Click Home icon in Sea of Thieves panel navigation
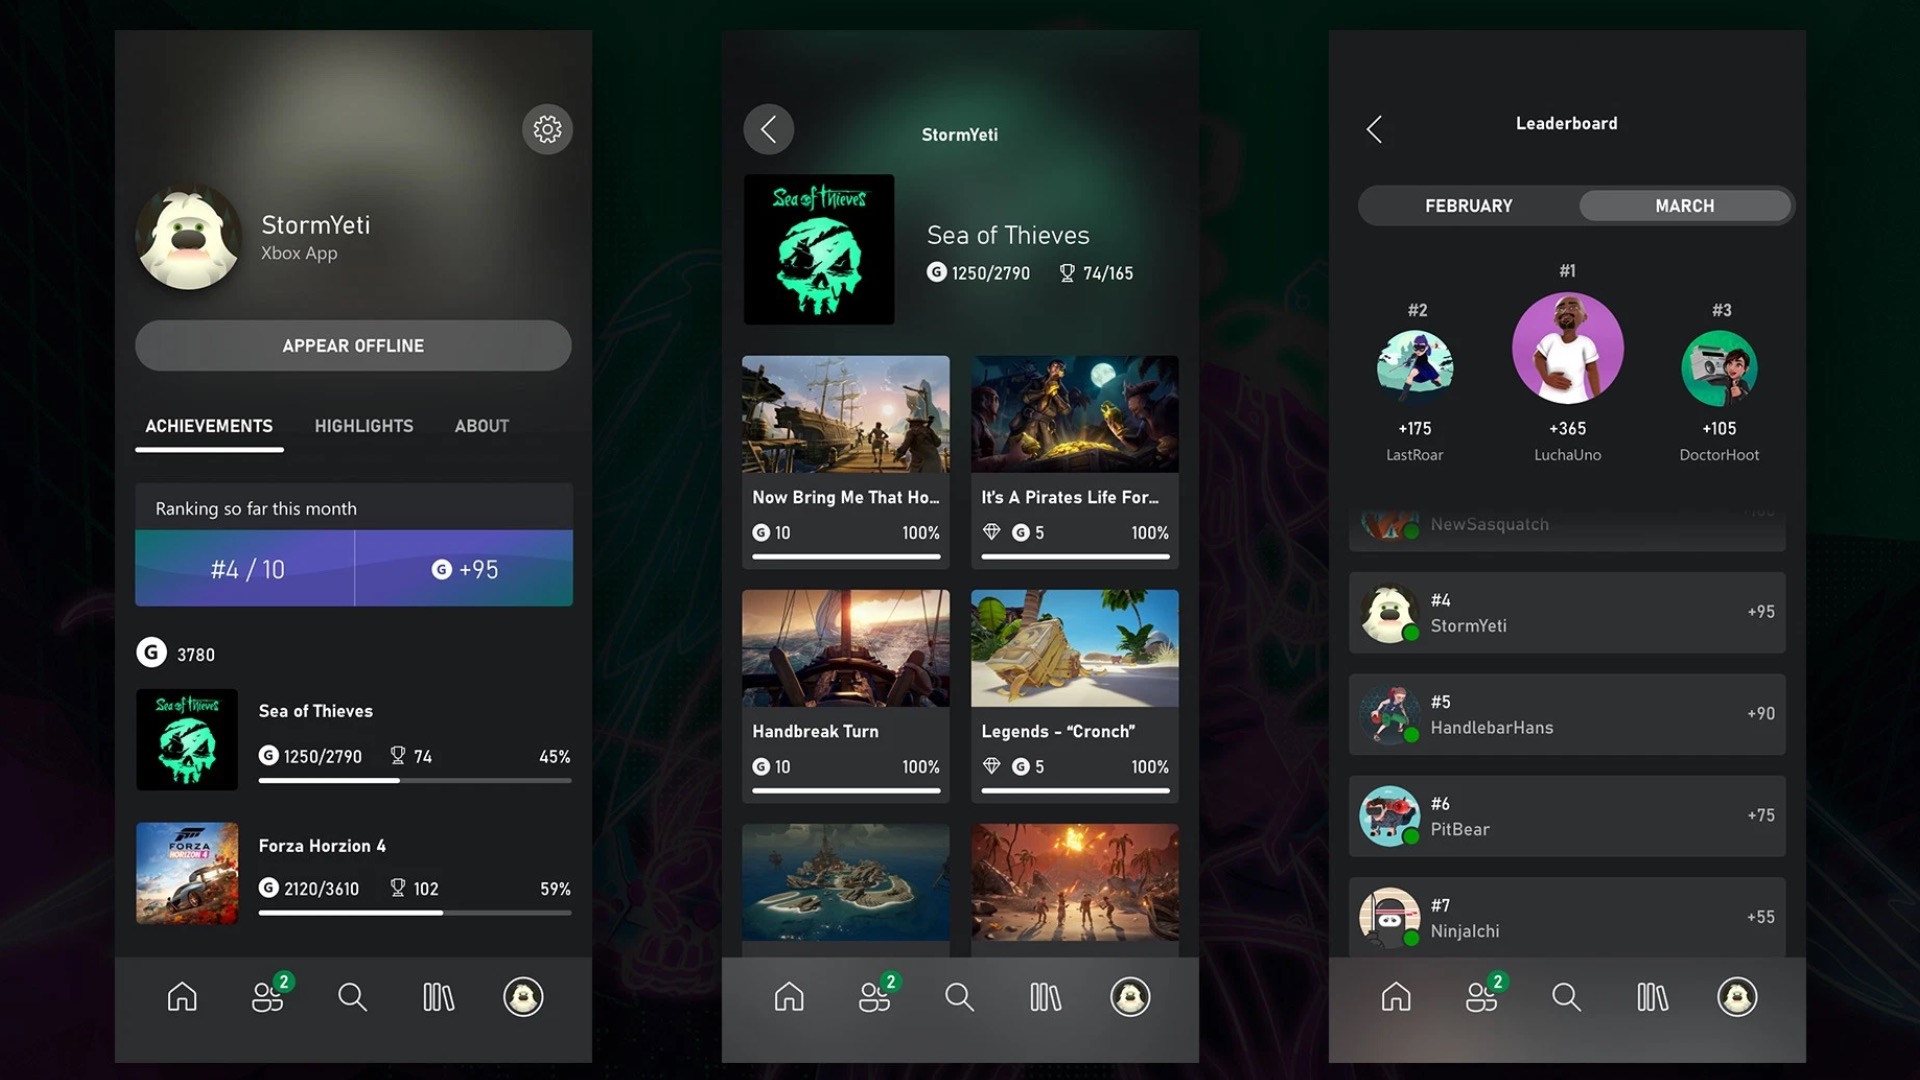This screenshot has width=1920, height=1080. pyautogui.click(x=789, y=996)
